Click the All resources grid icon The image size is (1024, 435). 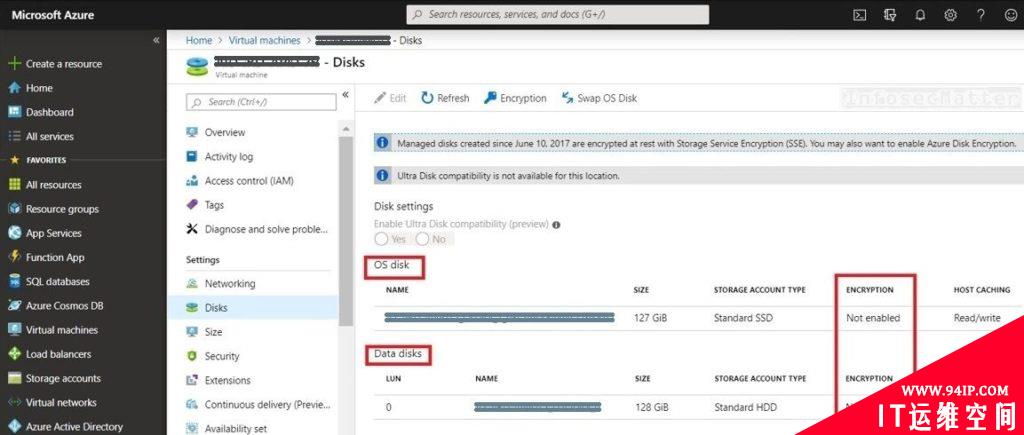point(14,185)
